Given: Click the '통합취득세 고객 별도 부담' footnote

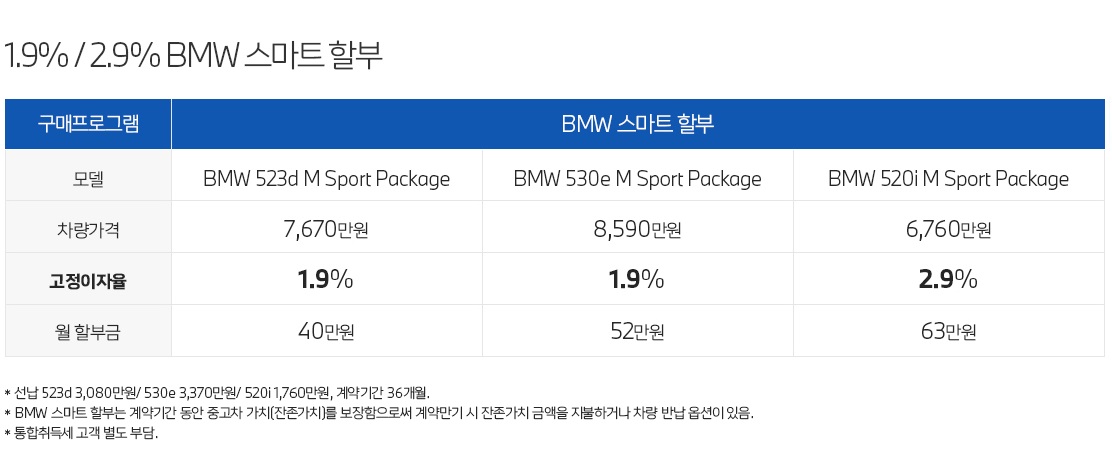Looking at the screenshot, I should click(x=82, y=432).
